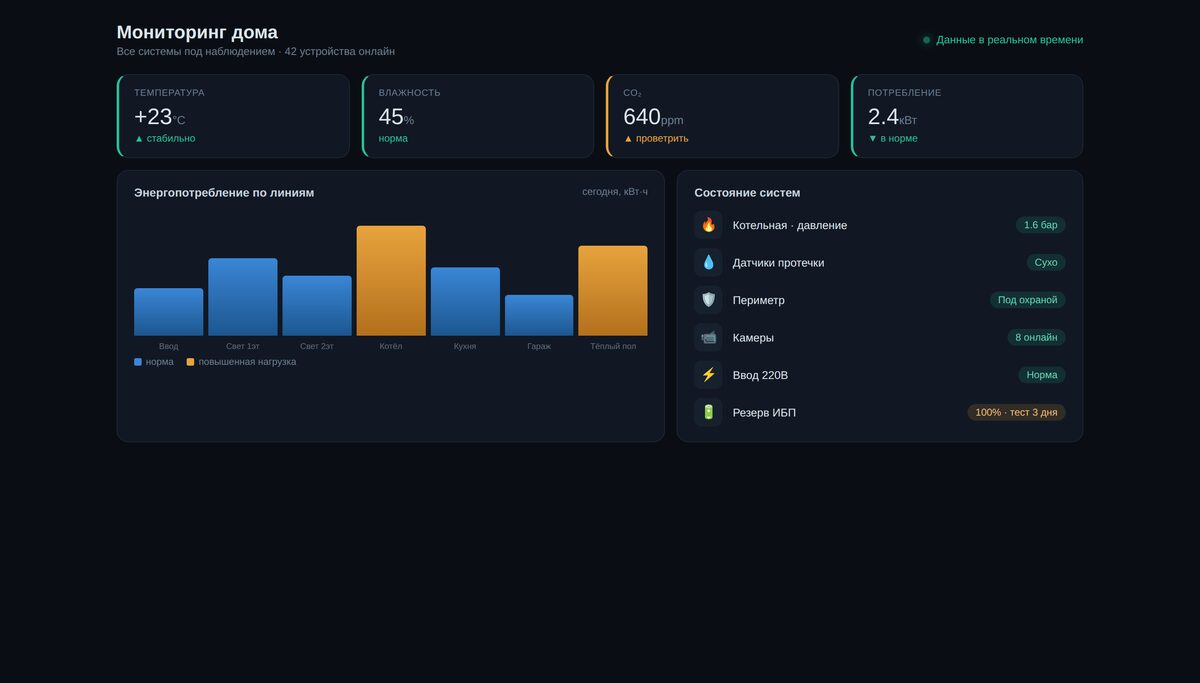Select the orange Котёл bar
This screenshot has height=683, width=1200.
coord(391,281)
